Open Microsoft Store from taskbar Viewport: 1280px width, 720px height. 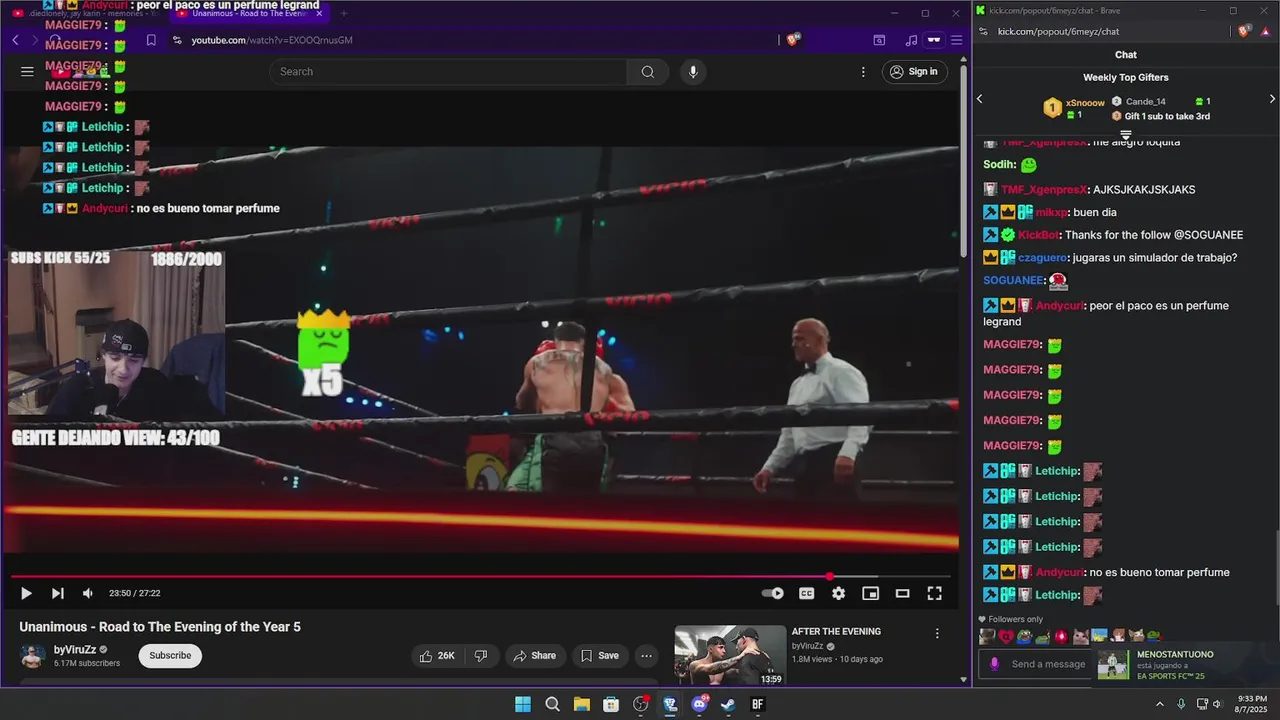[611, 704]
